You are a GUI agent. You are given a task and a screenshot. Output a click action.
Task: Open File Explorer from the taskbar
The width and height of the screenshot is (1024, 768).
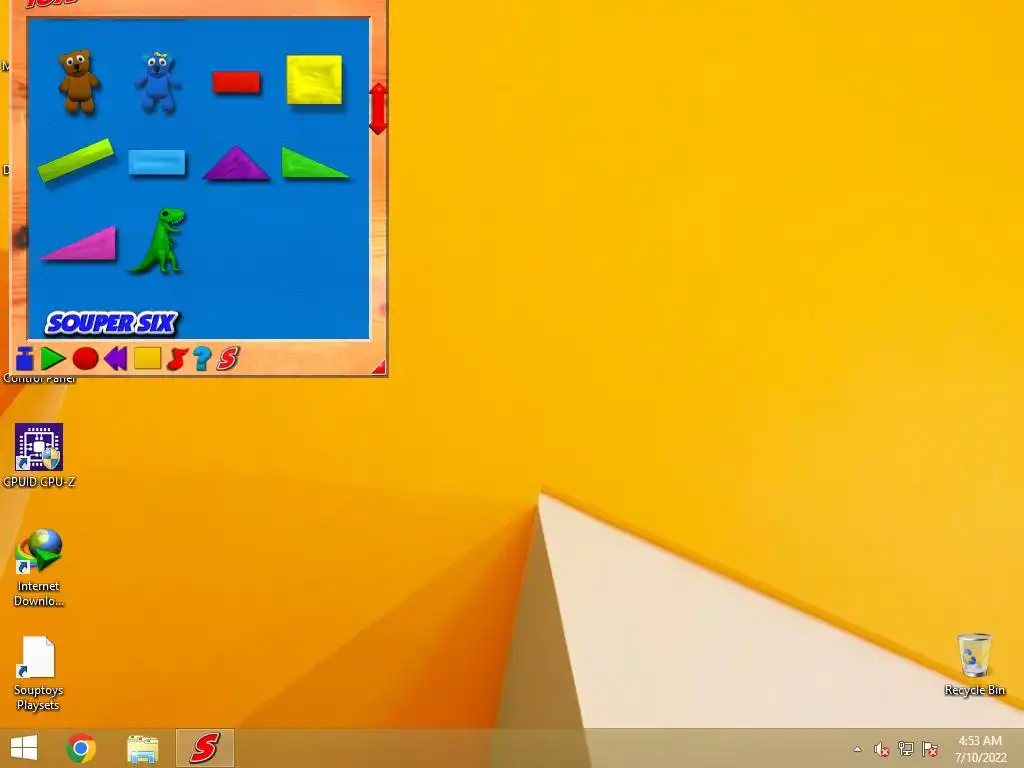[x=142, y=748]
